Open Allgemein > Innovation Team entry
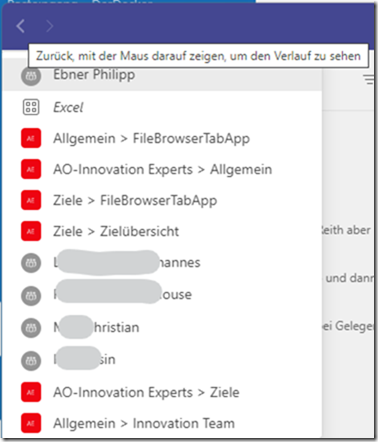The width and height of the screenshot is (378, 442). click(162, 423)
